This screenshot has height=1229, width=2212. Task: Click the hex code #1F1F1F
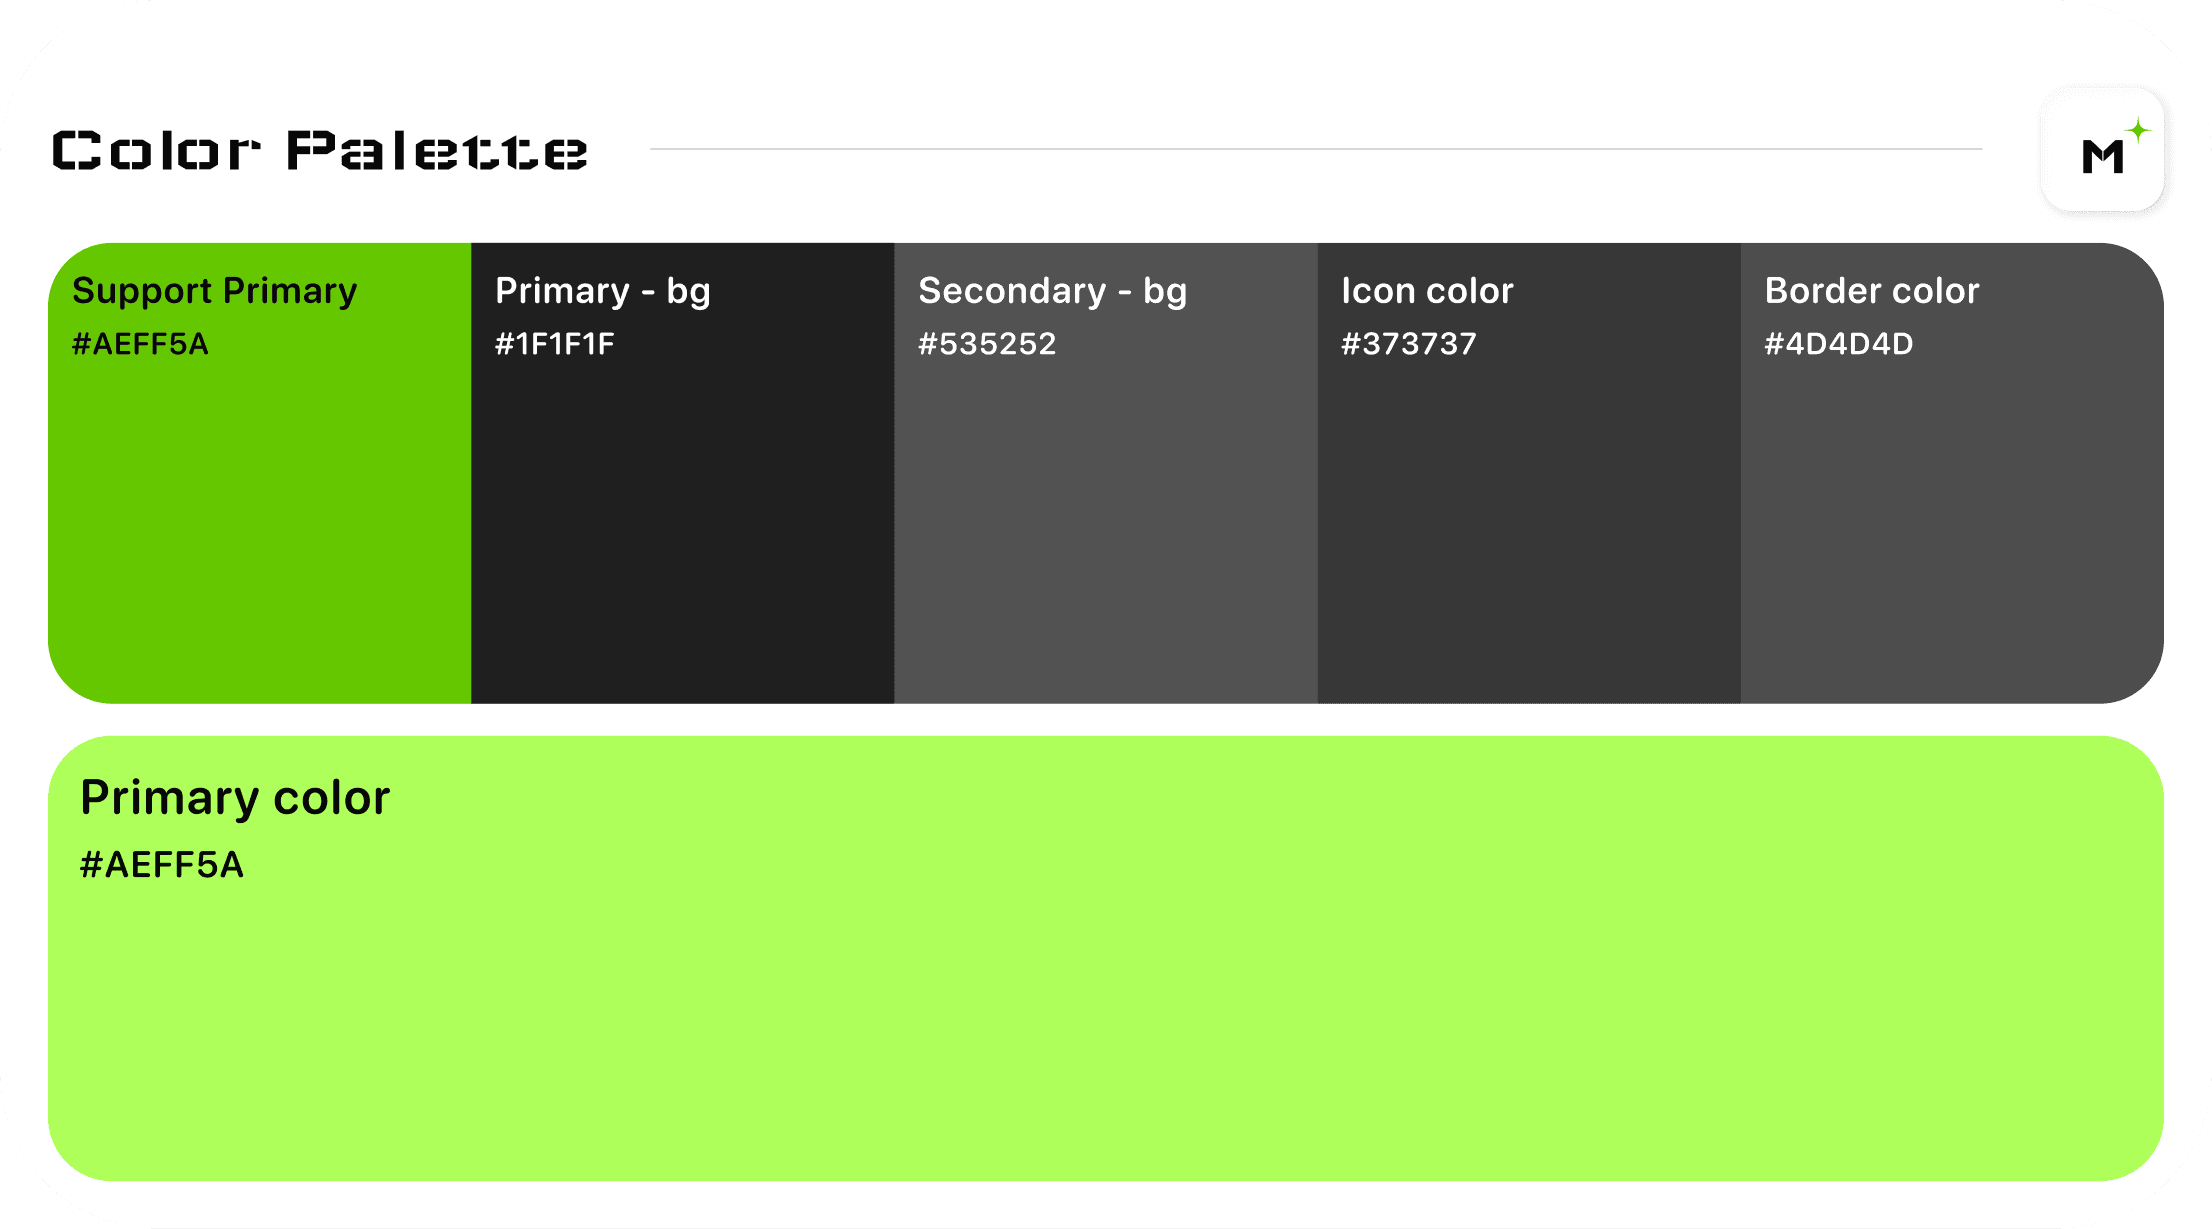point(555,344)
